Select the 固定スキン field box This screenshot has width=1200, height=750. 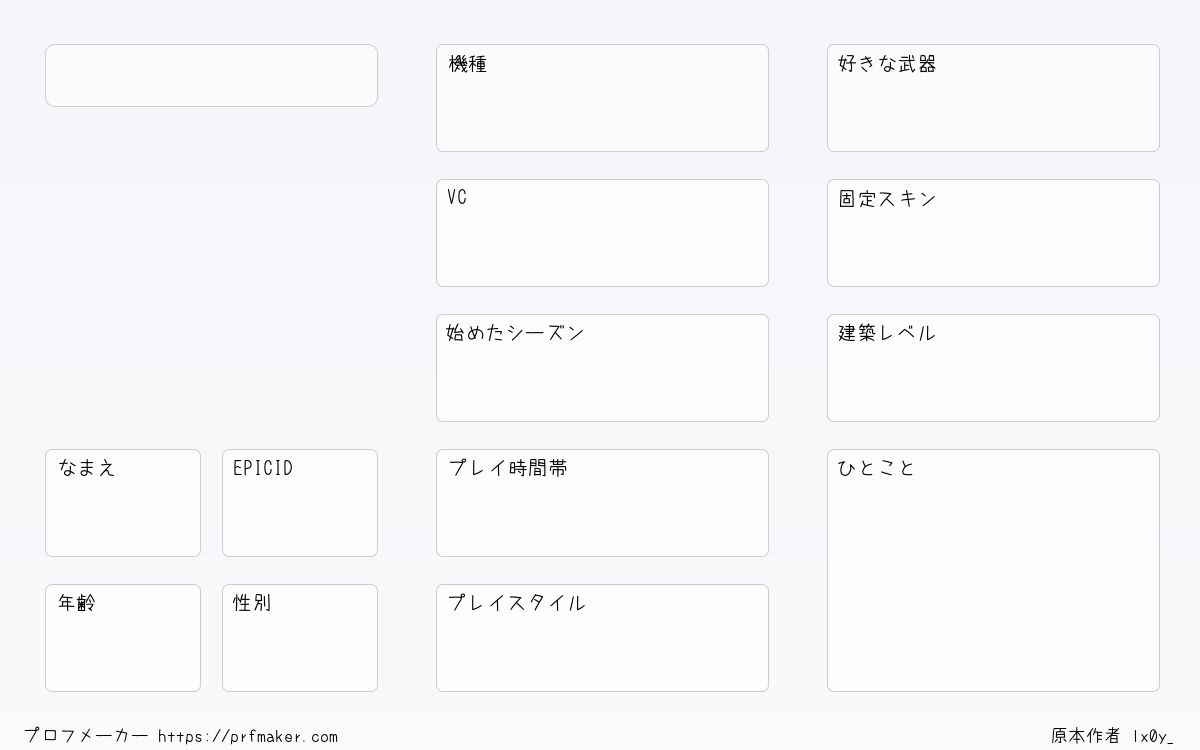(x=993, y=233)
